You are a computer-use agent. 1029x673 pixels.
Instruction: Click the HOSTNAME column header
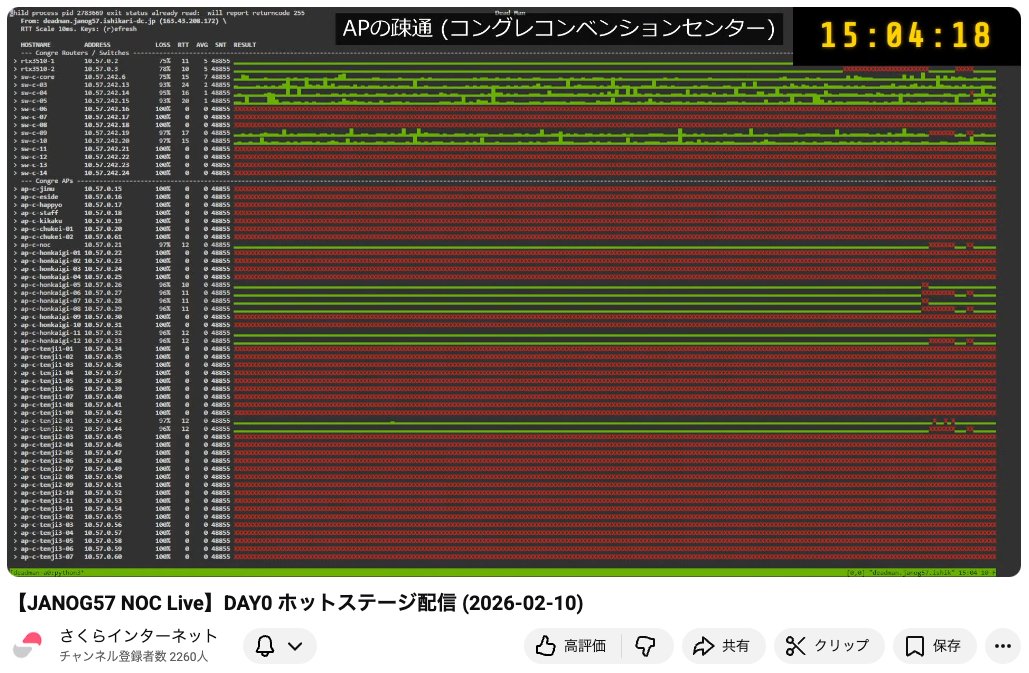pyautogui.click(x=35, y=45)
